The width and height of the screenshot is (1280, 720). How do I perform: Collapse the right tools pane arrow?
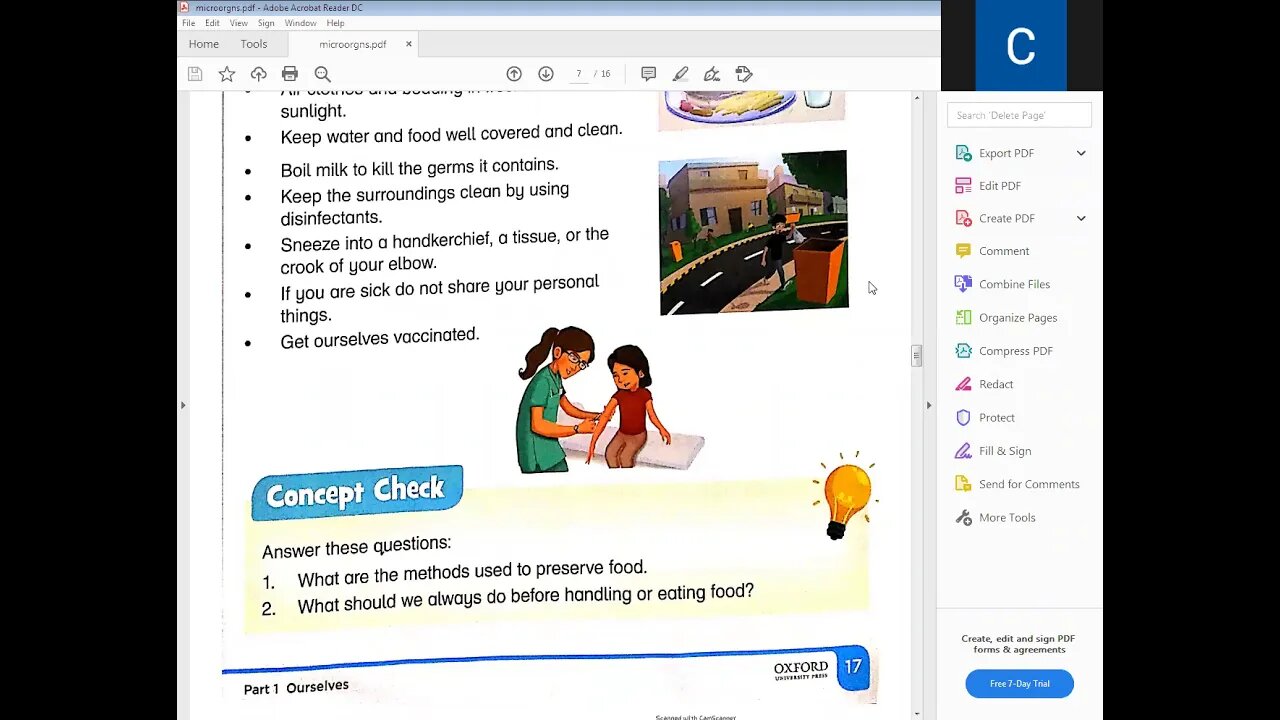pos(929,405)
